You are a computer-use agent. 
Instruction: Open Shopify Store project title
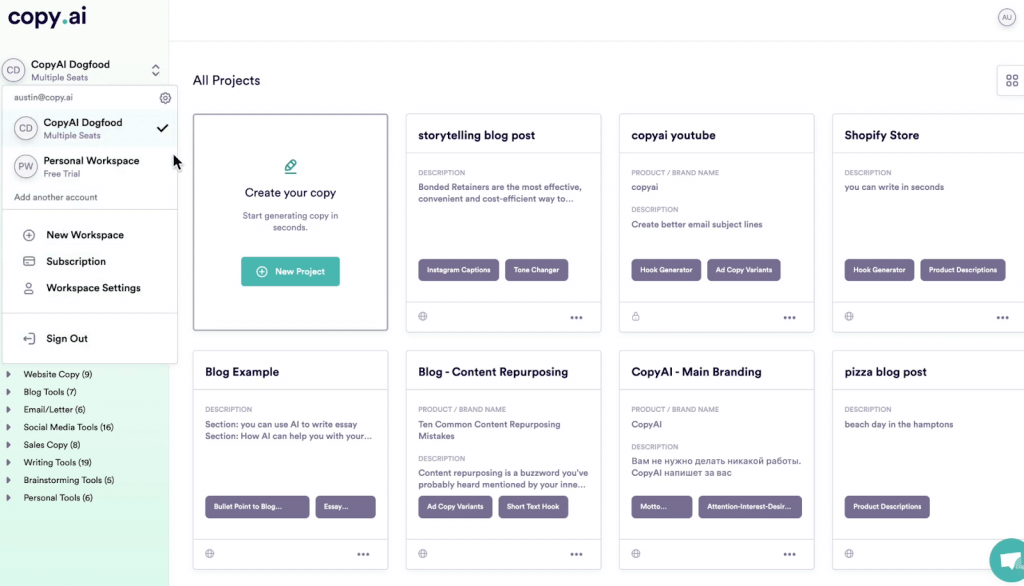[x=882, y=135]
